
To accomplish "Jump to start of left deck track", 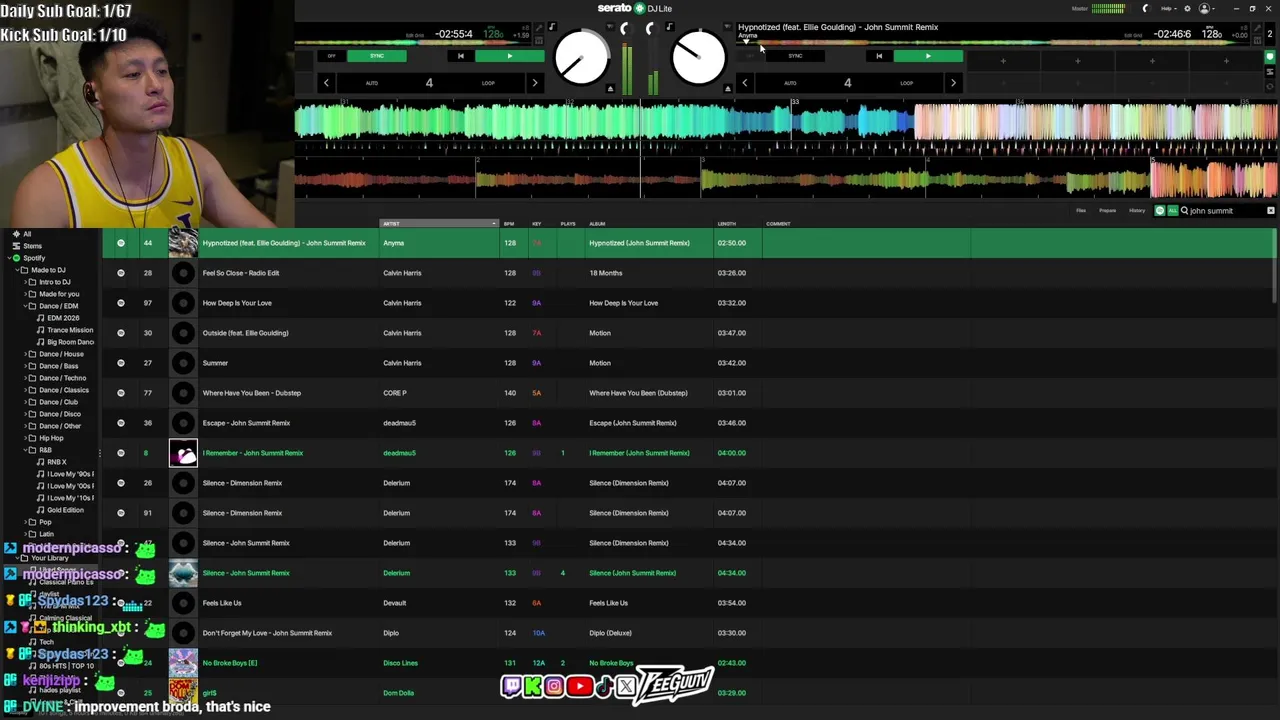I will tap(460, 56).
